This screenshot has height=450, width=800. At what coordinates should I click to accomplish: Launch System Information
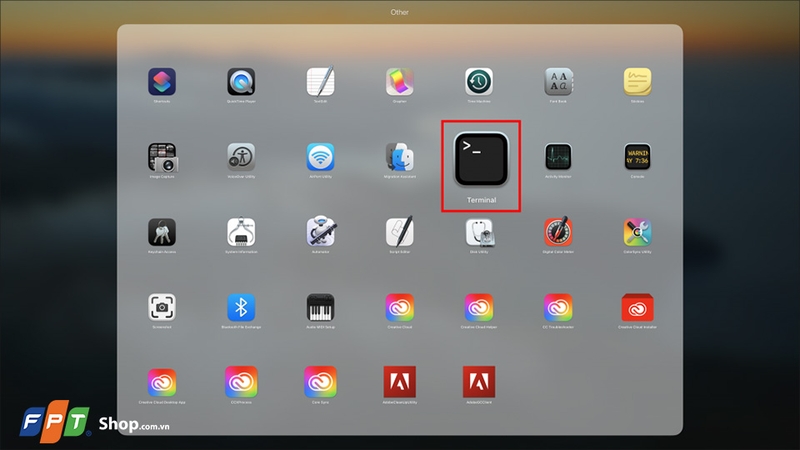[241, 232]
